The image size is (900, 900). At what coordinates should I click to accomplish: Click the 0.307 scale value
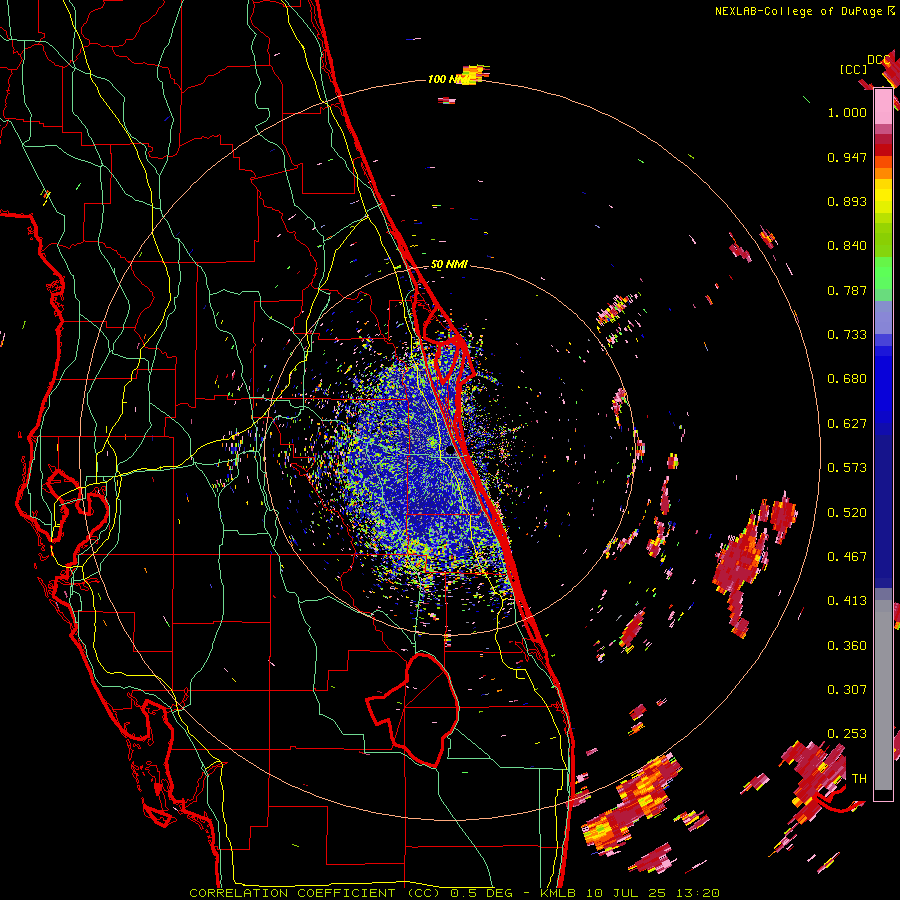847,690
